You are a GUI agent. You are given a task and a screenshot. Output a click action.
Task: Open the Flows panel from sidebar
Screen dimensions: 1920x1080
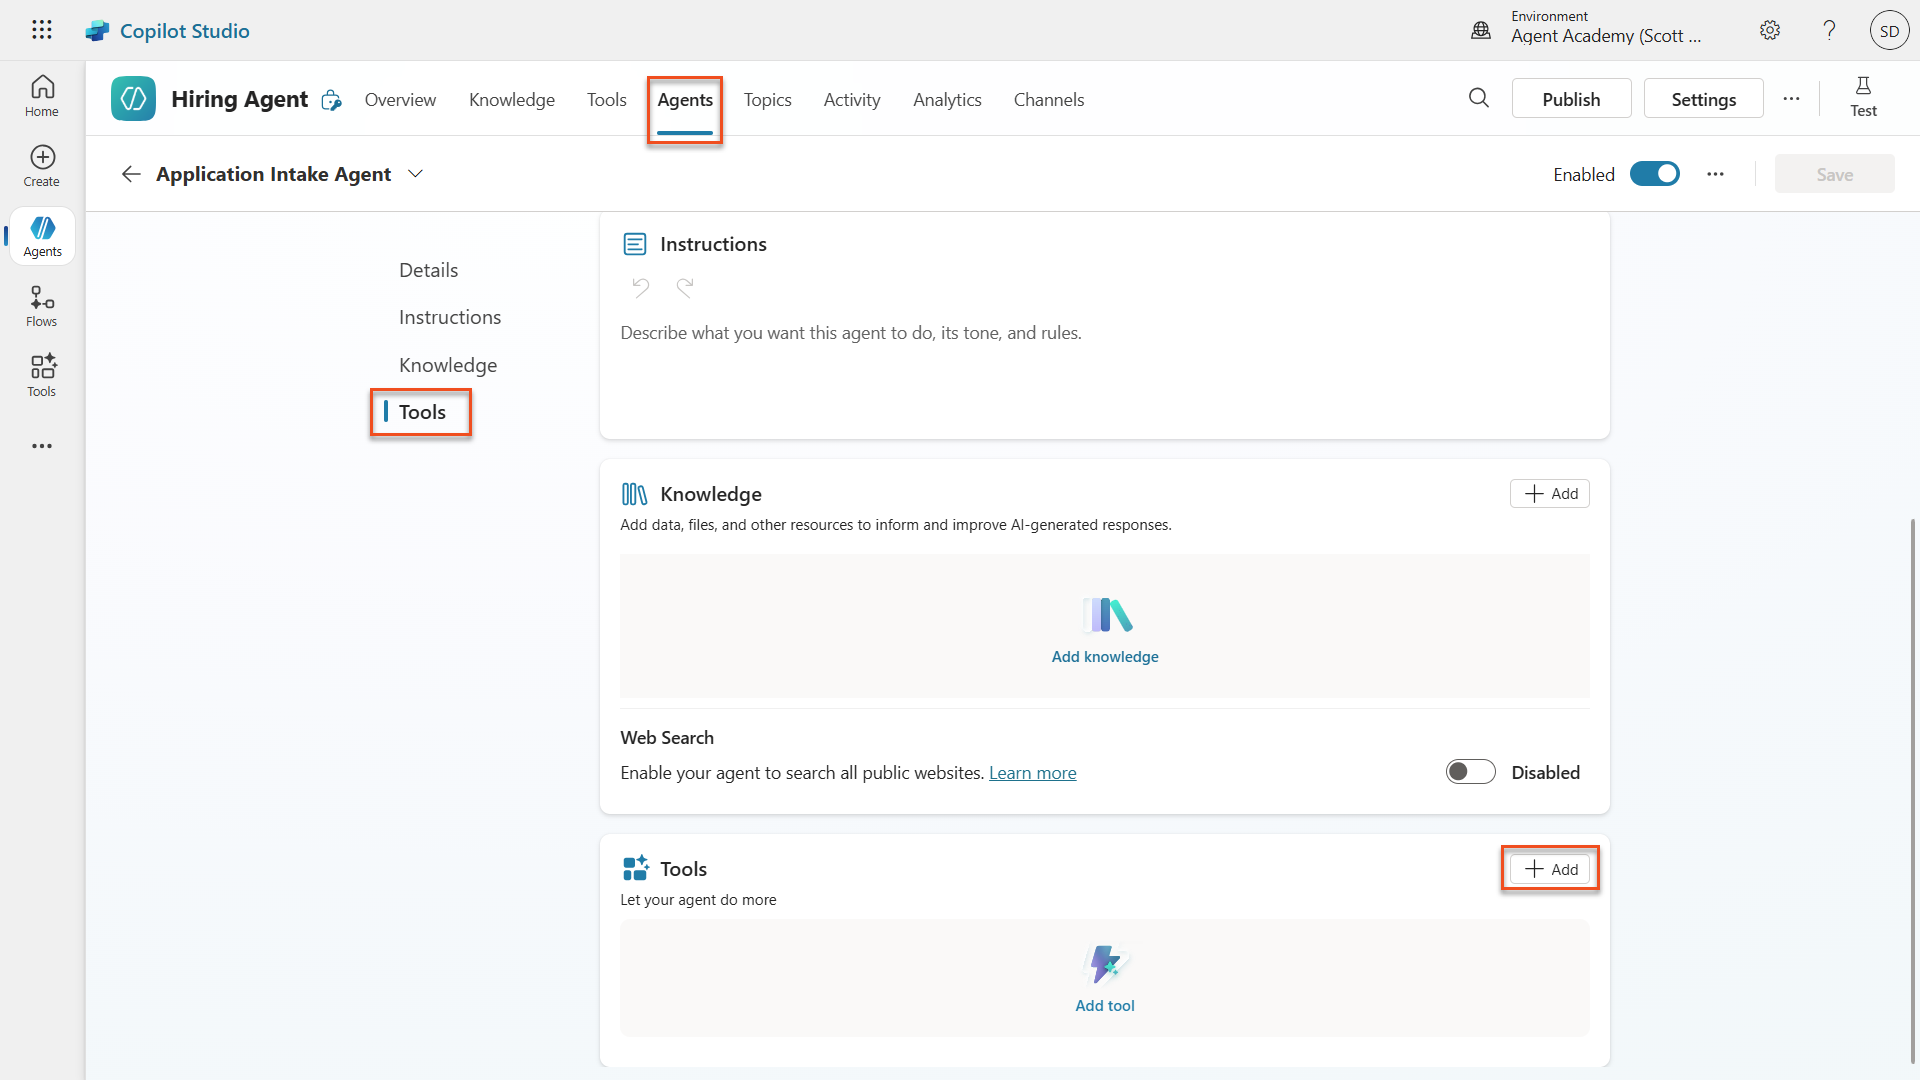click(x=41, y=306)
